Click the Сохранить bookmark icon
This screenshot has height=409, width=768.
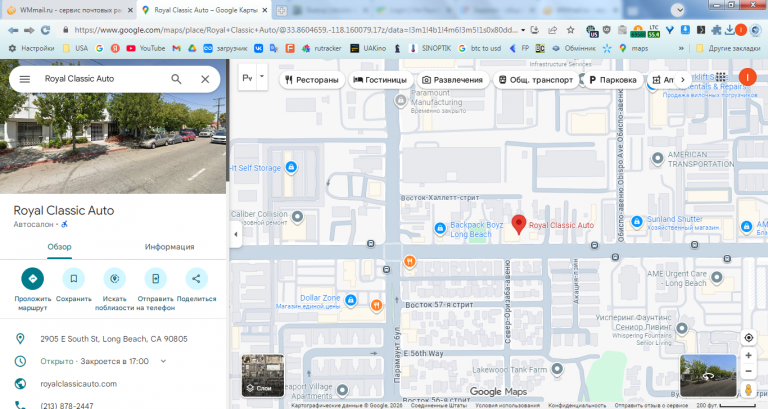coord(73,279)
